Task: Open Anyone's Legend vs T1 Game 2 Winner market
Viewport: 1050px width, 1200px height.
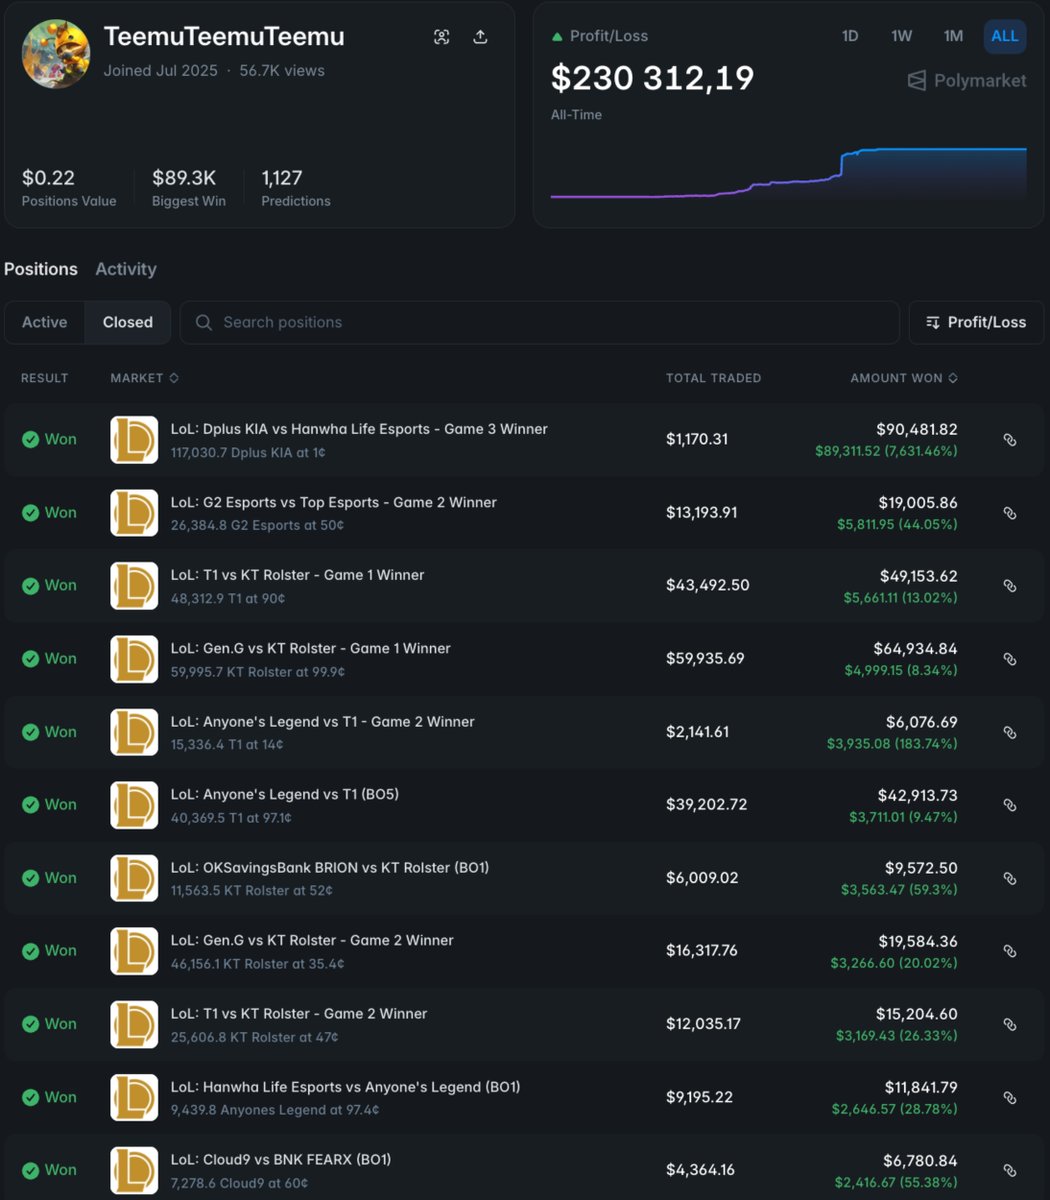Action: point(323,722)
